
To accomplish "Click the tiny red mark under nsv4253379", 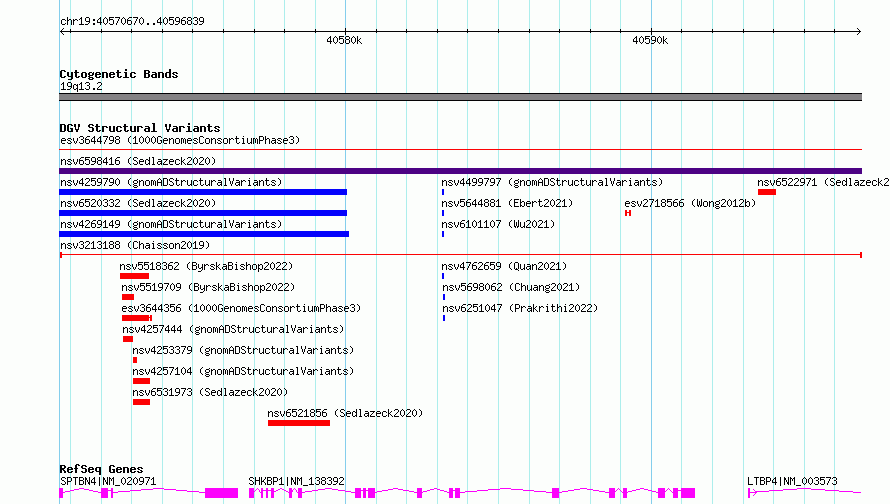I will (135, 360).
